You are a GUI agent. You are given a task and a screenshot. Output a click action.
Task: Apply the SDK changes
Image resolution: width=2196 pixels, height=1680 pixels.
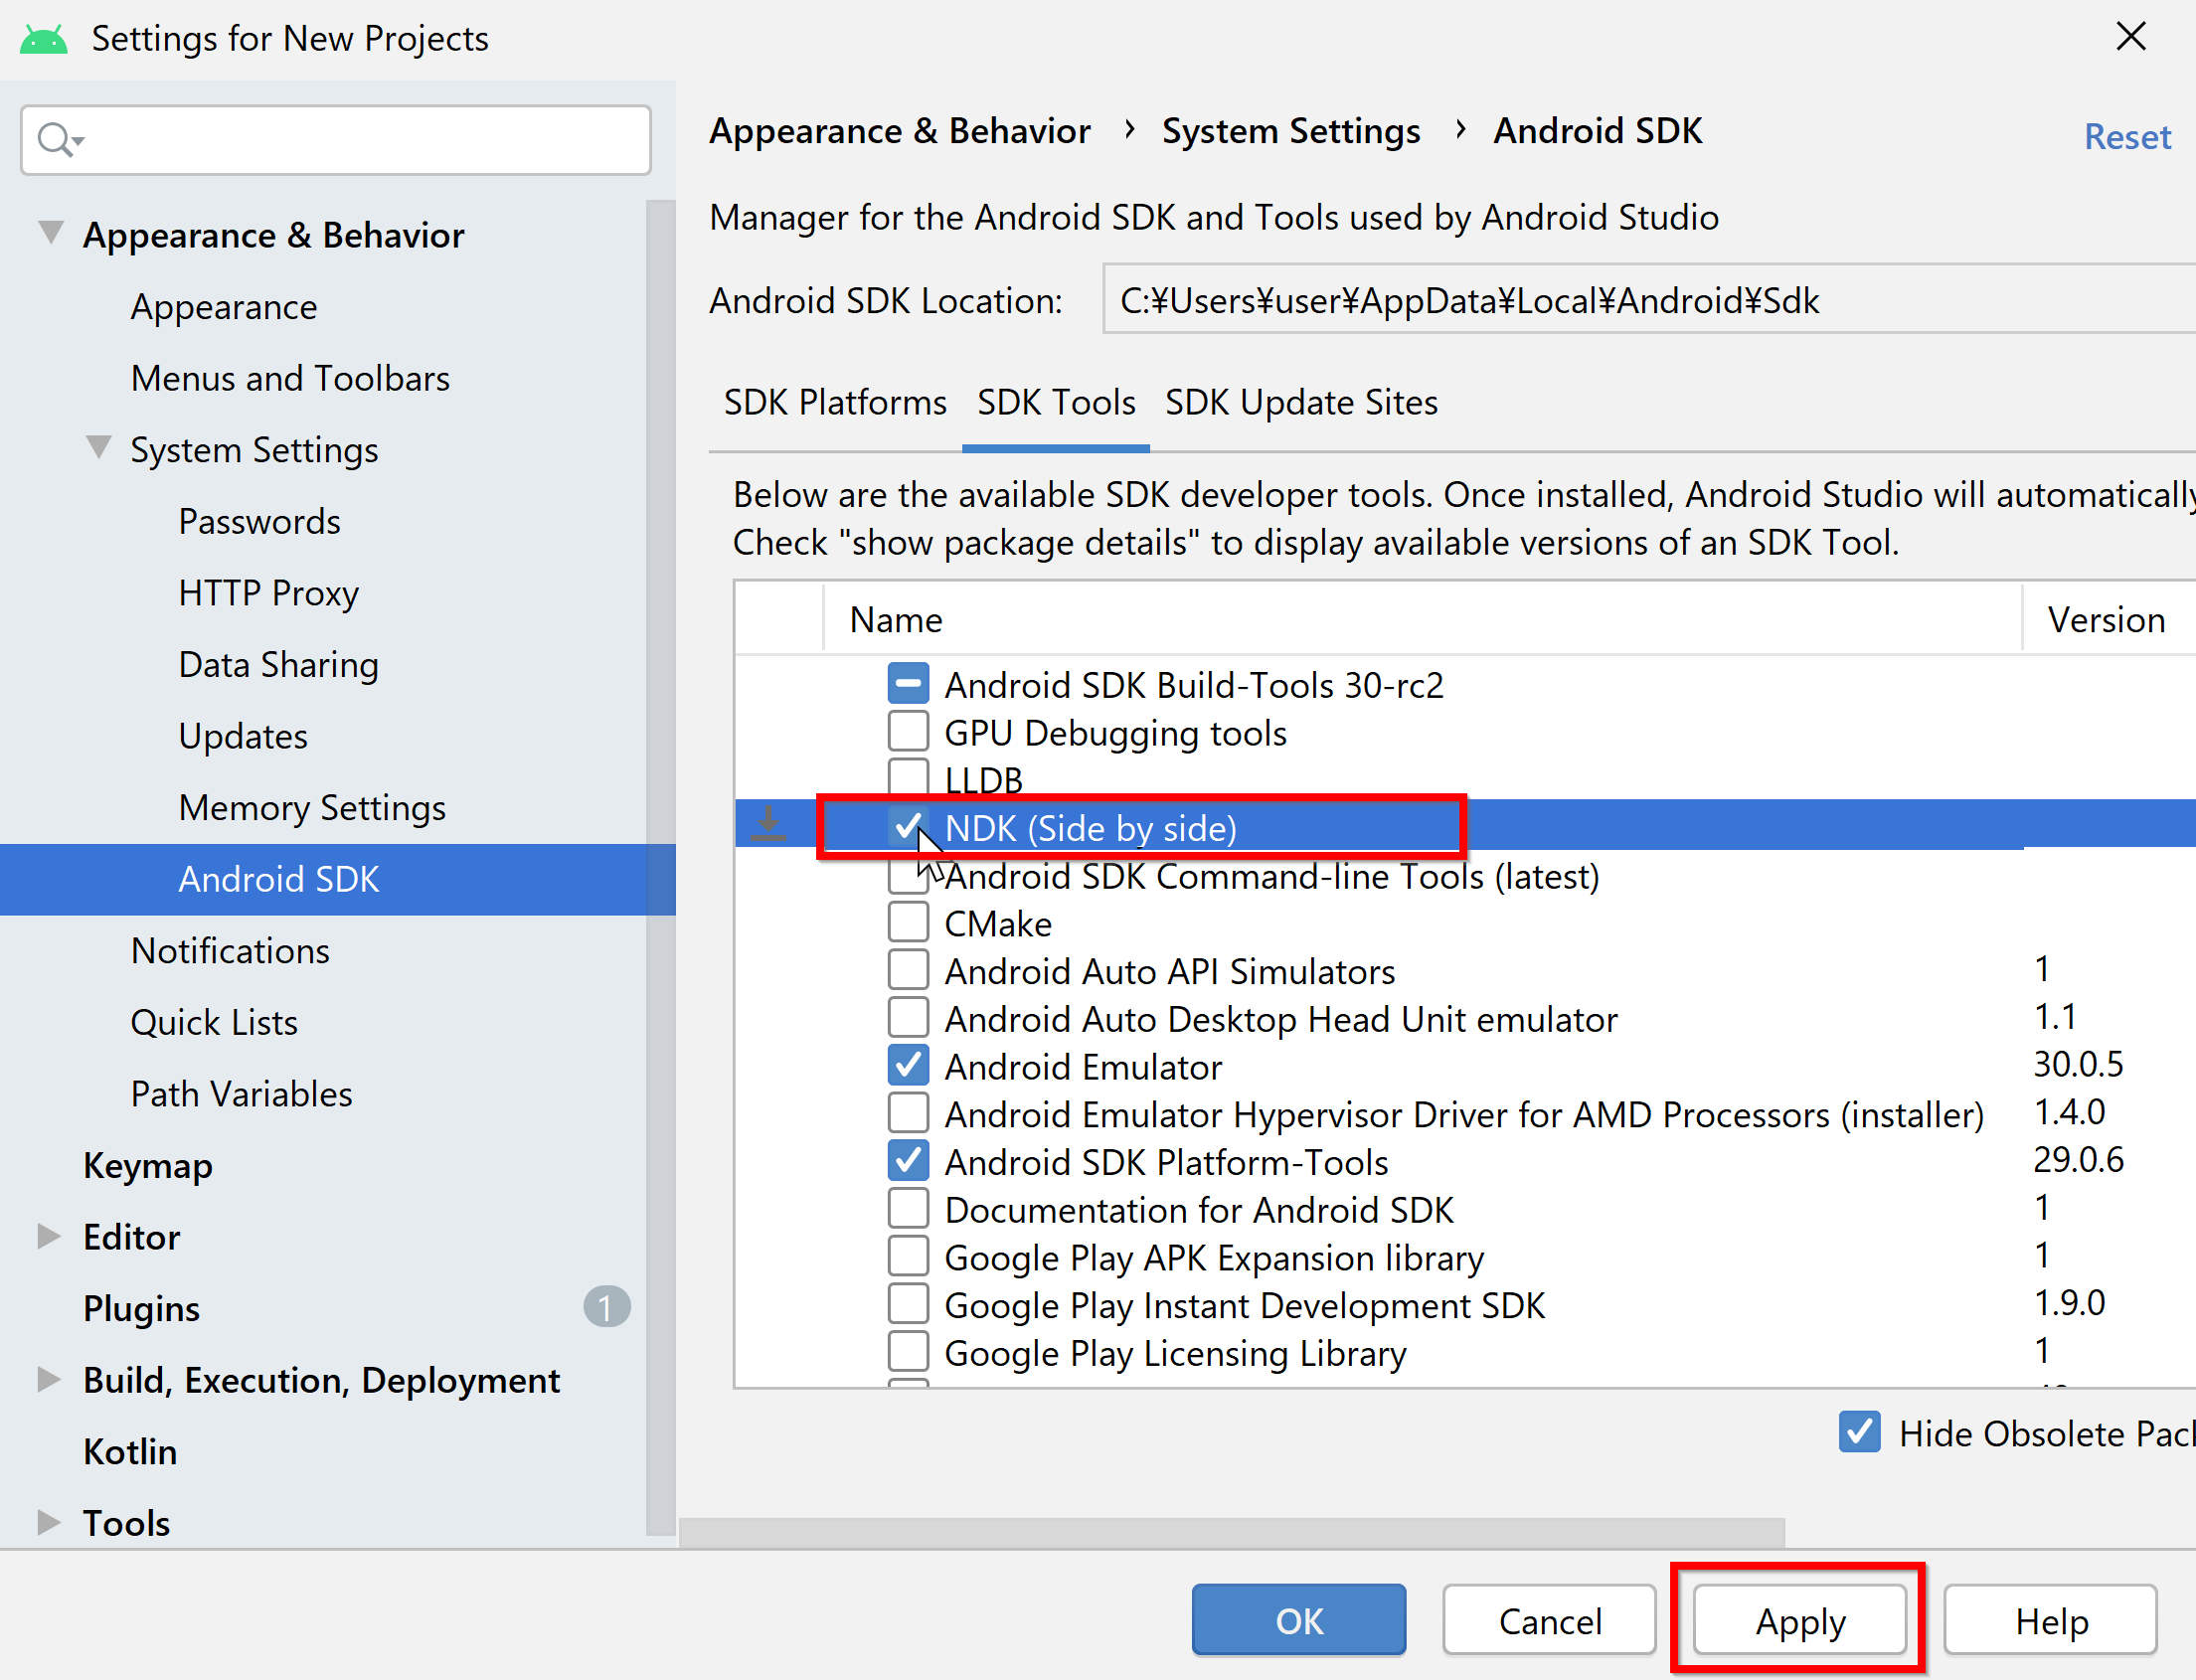[x=1800, y=1620]
